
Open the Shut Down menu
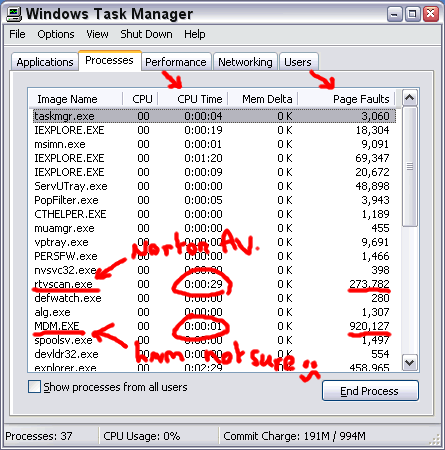tap(146, 34)
